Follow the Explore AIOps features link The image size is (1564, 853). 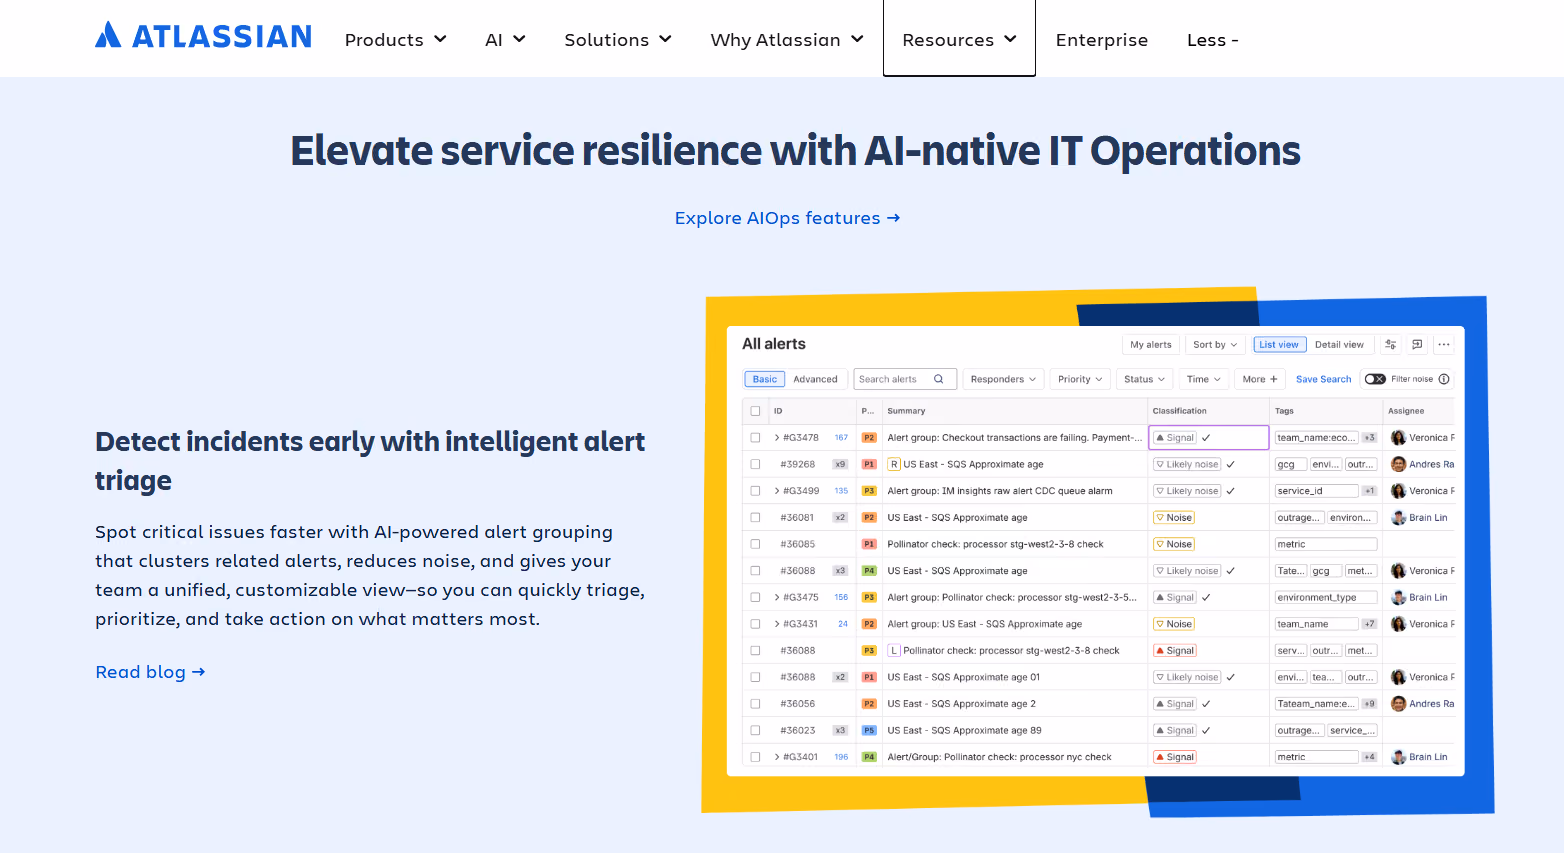(x=787, y=218)
